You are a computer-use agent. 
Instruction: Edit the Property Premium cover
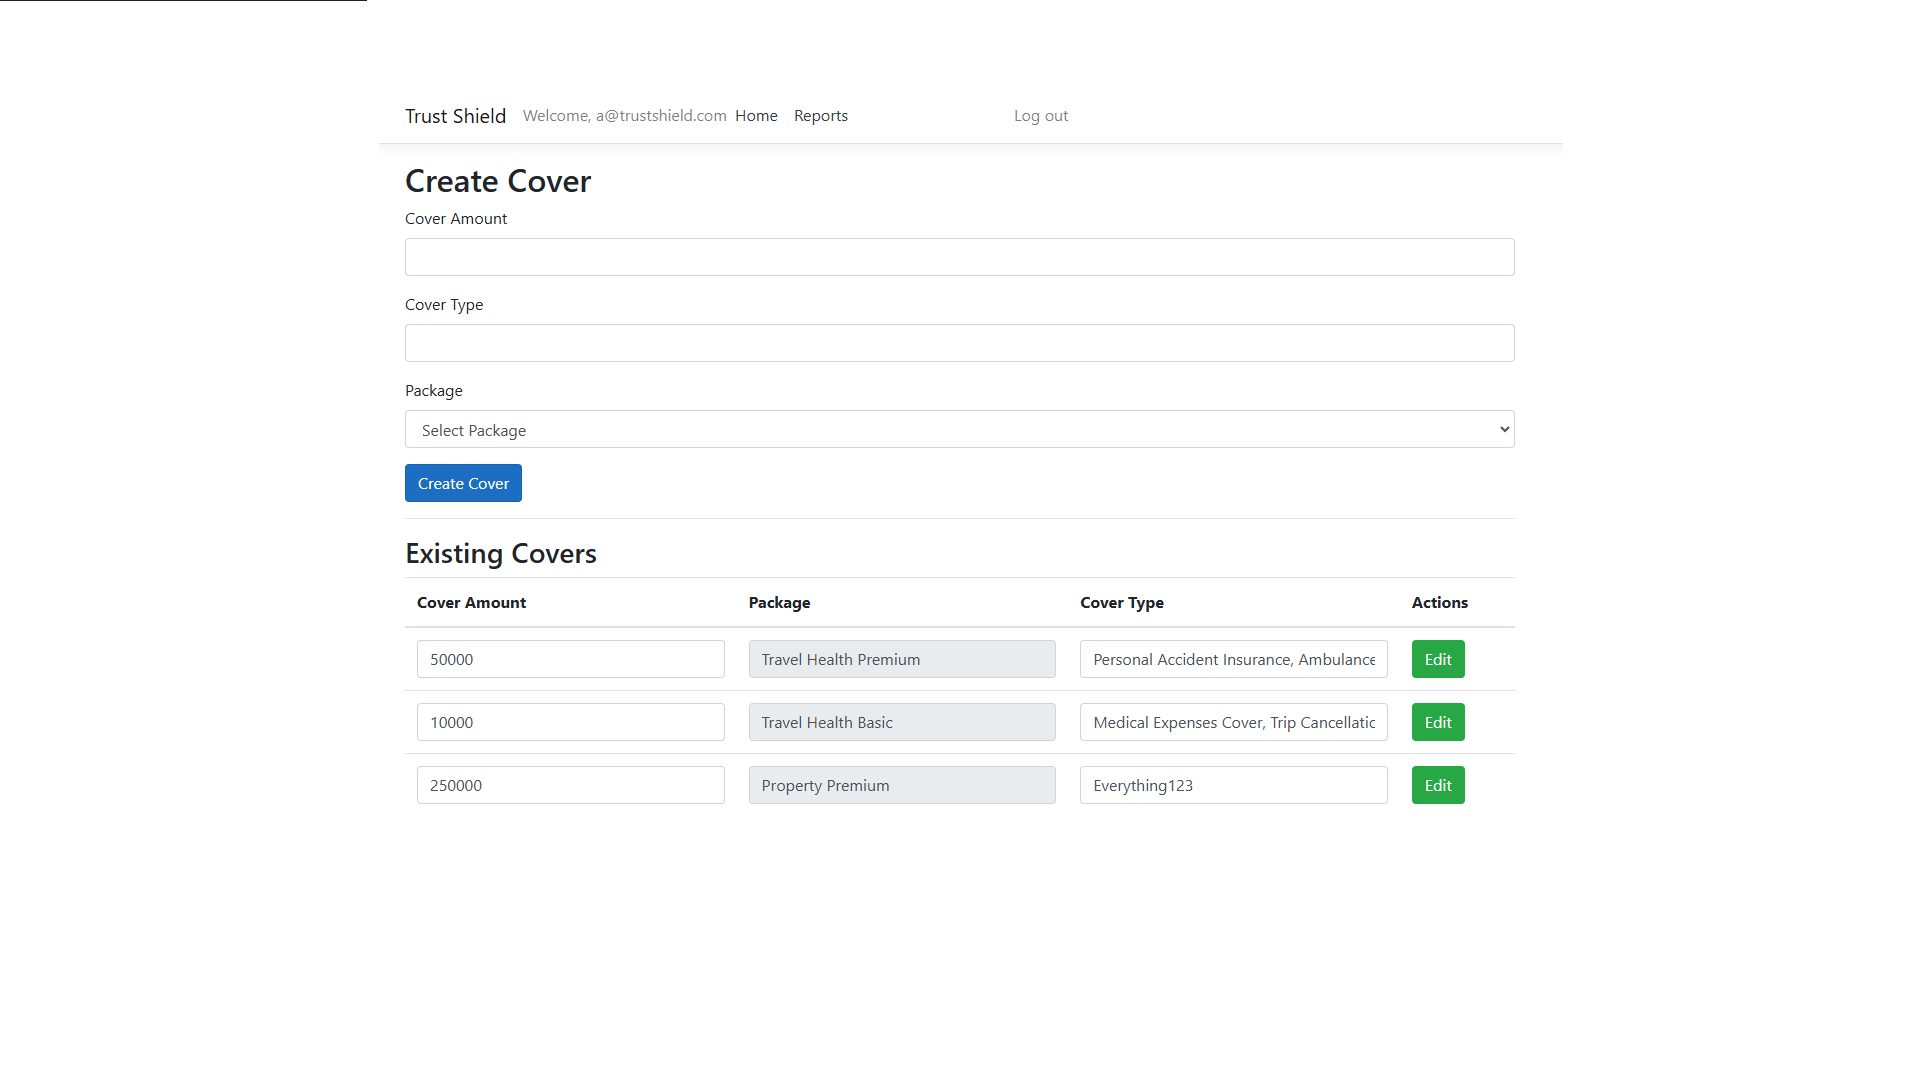1437,785
